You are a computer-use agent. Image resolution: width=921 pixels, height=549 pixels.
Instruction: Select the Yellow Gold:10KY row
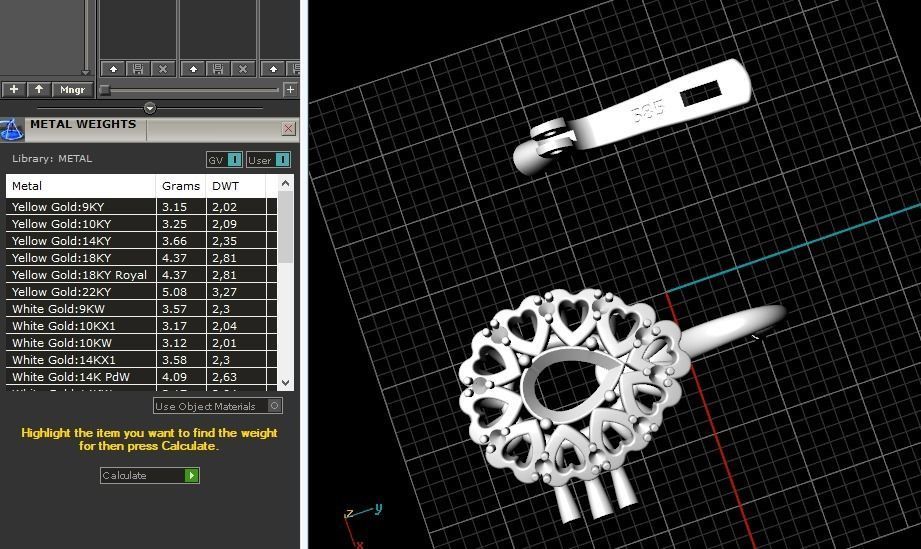click(141, 224)
